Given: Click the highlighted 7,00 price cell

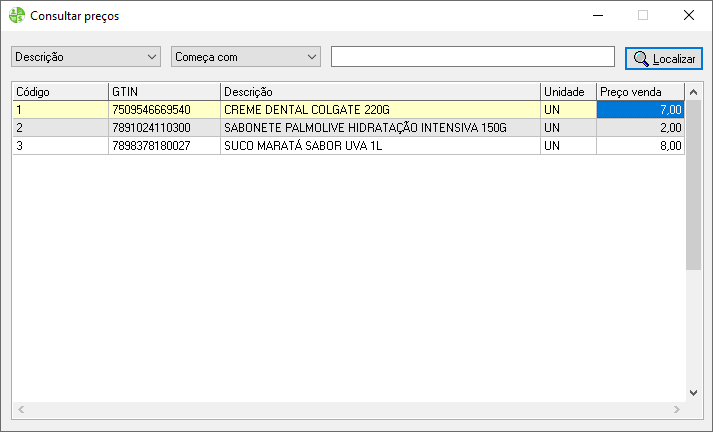Looking at the screenshot, I should click(x=640, y=109).
